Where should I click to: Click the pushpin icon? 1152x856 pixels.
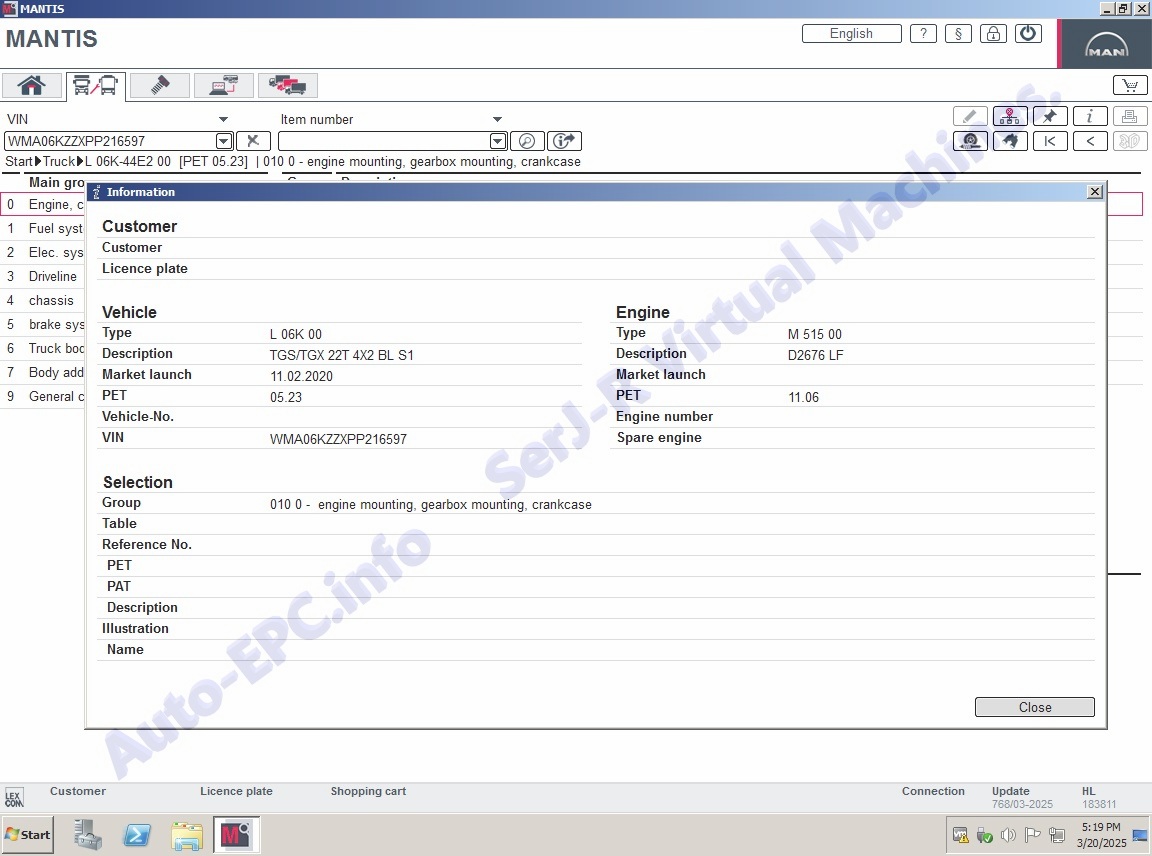[x=1050, y=116]
